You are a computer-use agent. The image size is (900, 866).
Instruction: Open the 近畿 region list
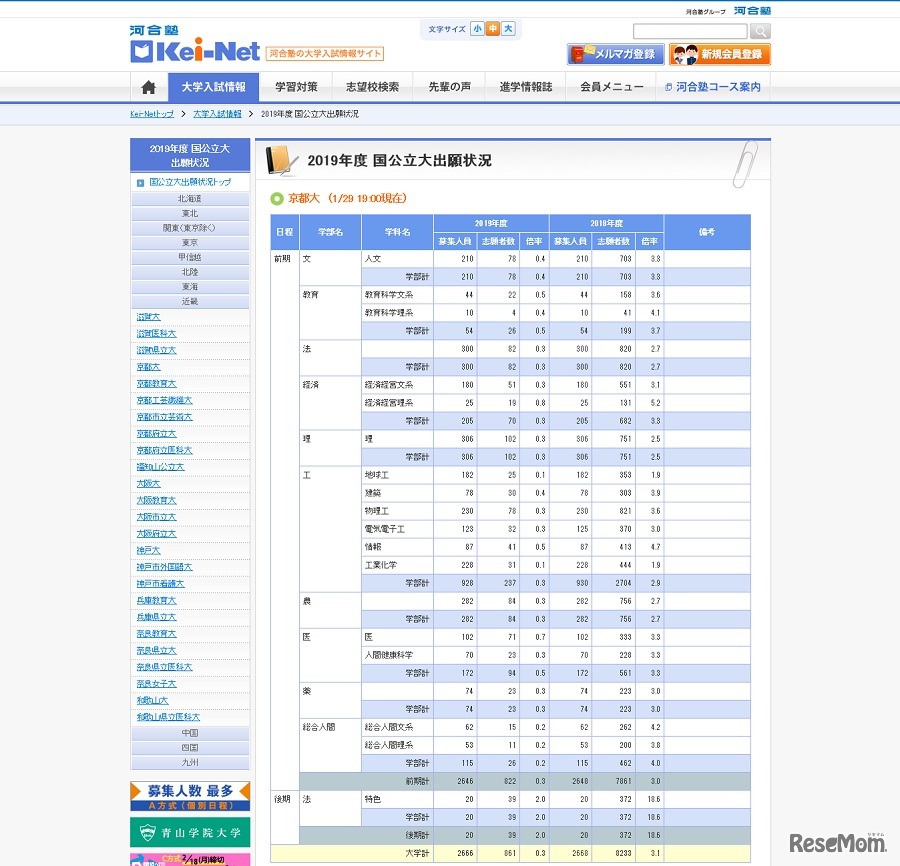coord(189,300)
